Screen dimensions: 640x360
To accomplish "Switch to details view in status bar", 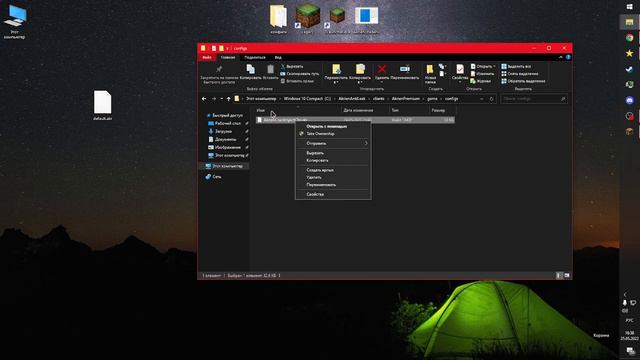I will [x=559, y=276].
